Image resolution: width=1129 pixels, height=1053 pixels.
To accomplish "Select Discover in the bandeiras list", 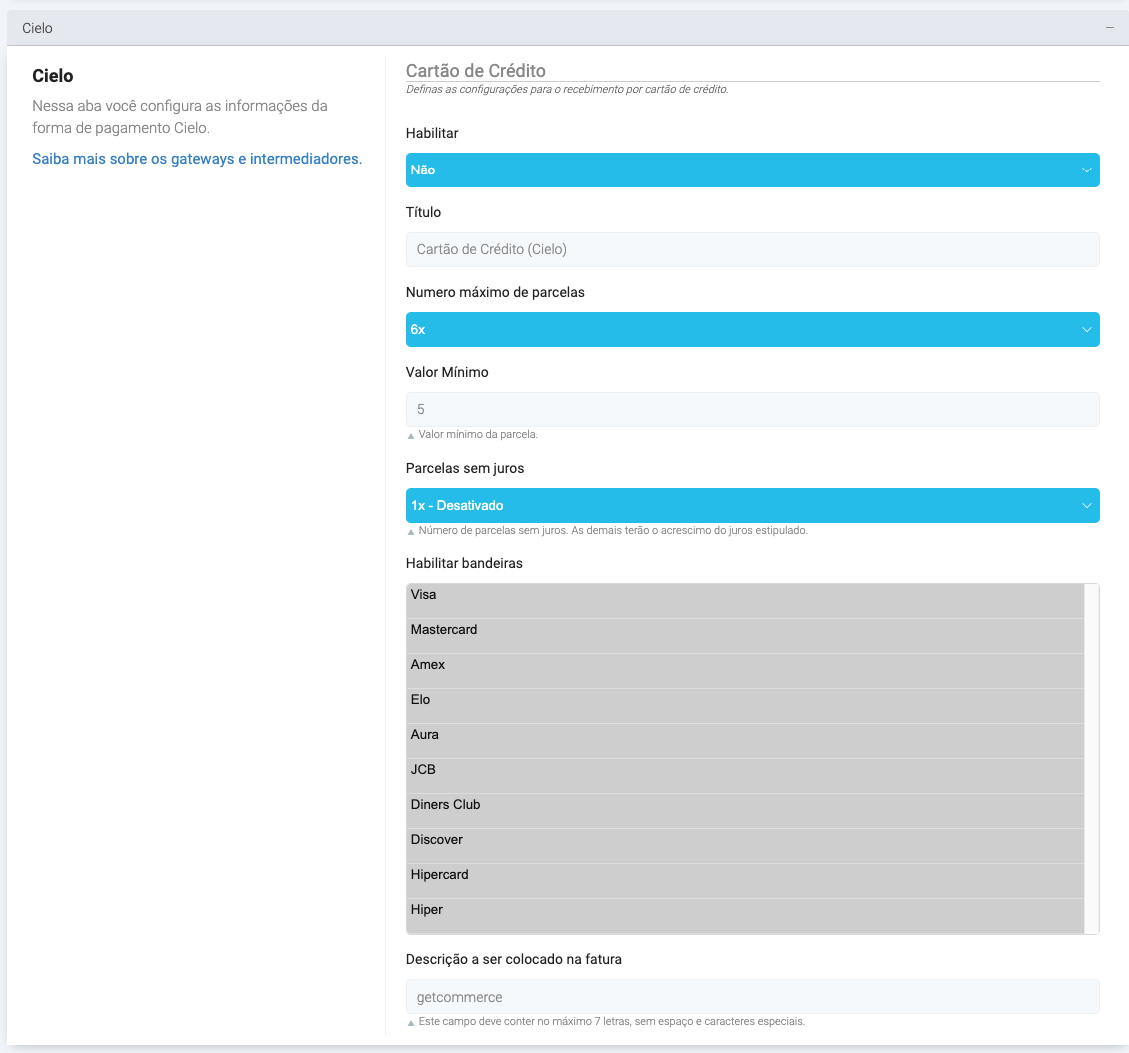I will (745, 840).
